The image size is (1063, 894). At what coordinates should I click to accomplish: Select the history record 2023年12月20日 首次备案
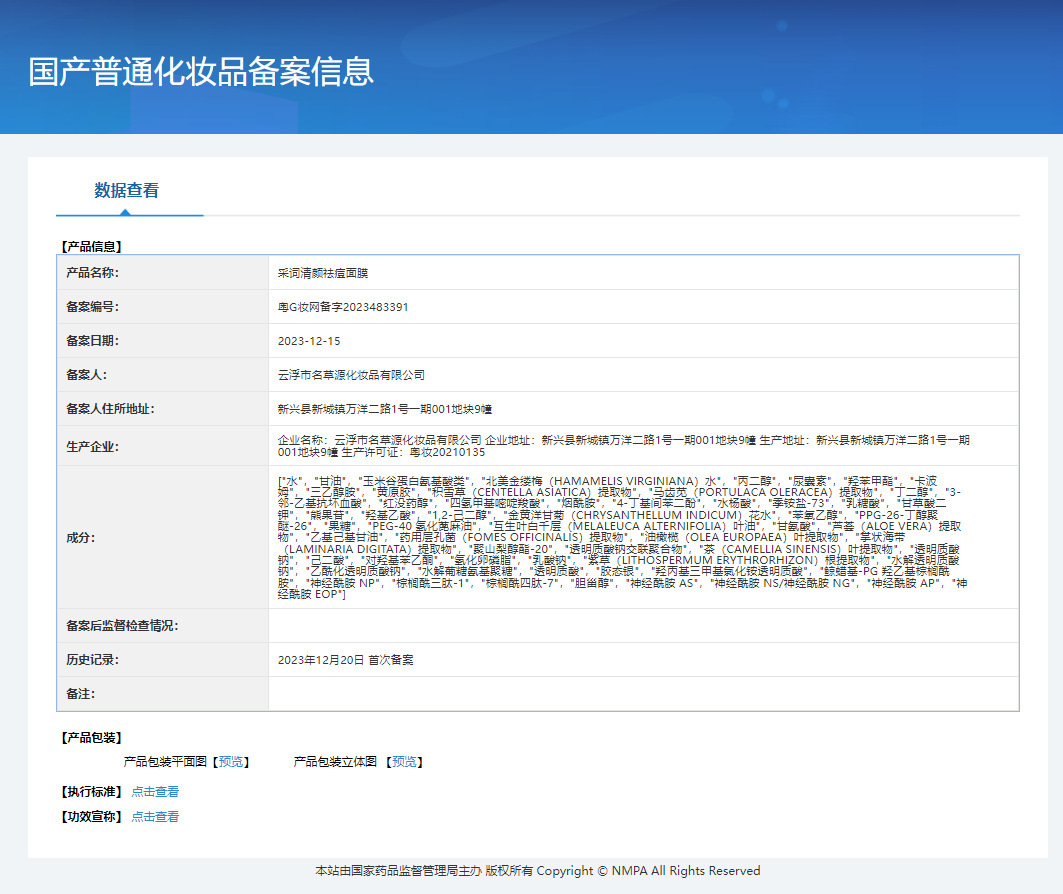coord(346,659)
